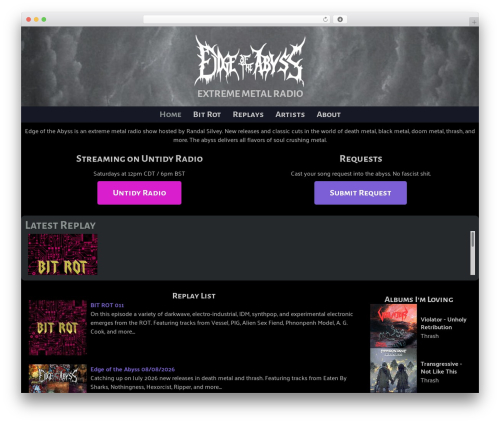Click the 'Extreme Metal Radio' tagline

point(250,94)
